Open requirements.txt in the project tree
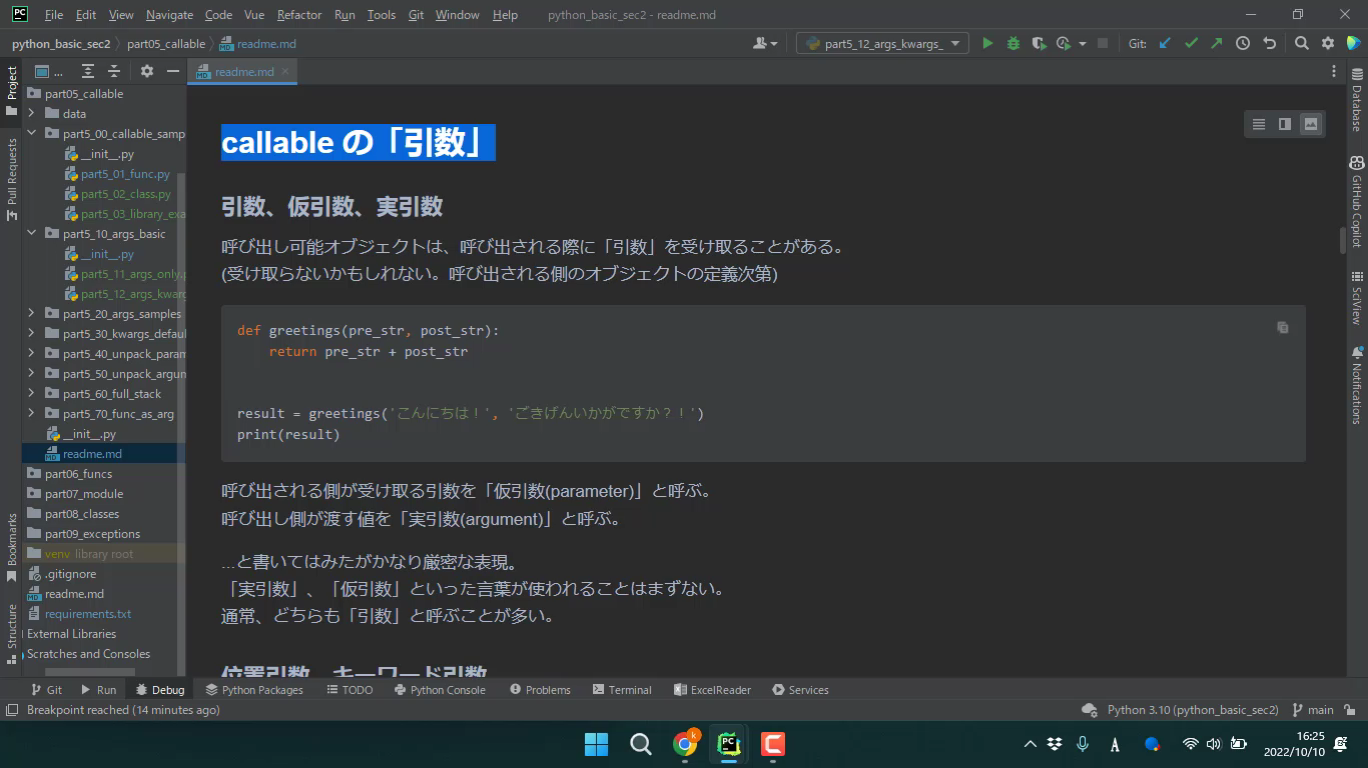 (x=88, y=614)
